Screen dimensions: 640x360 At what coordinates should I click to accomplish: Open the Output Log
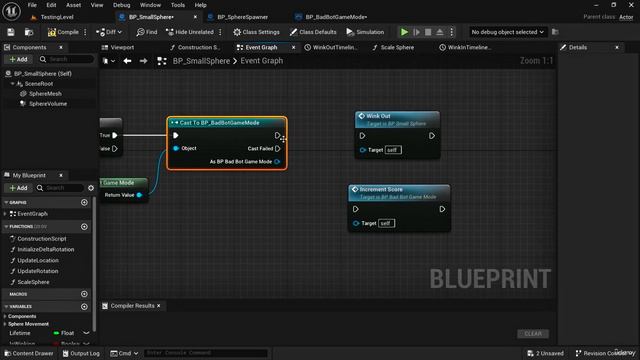click(81, 353)
